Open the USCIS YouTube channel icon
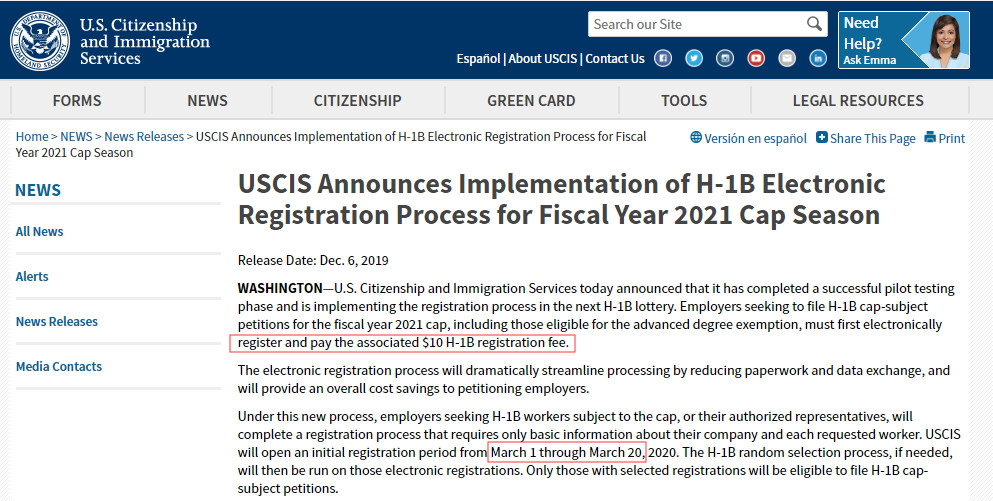This screenshot has height=501, width=993. (x=756, y=59)
